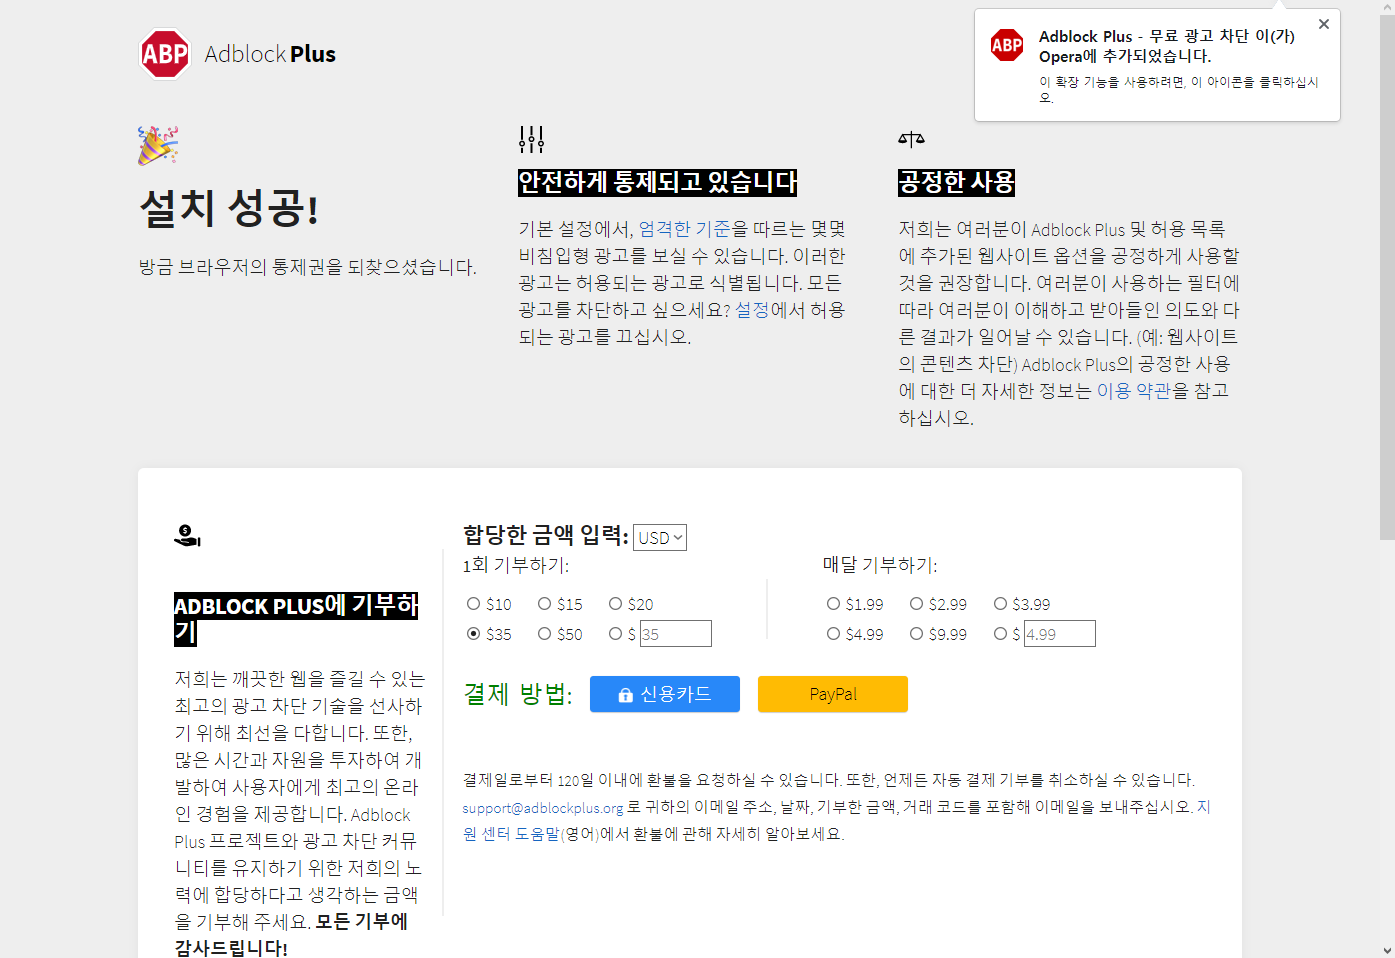
Task: Select the $1.99 monthly donation
Action: (x=833, y=603)
